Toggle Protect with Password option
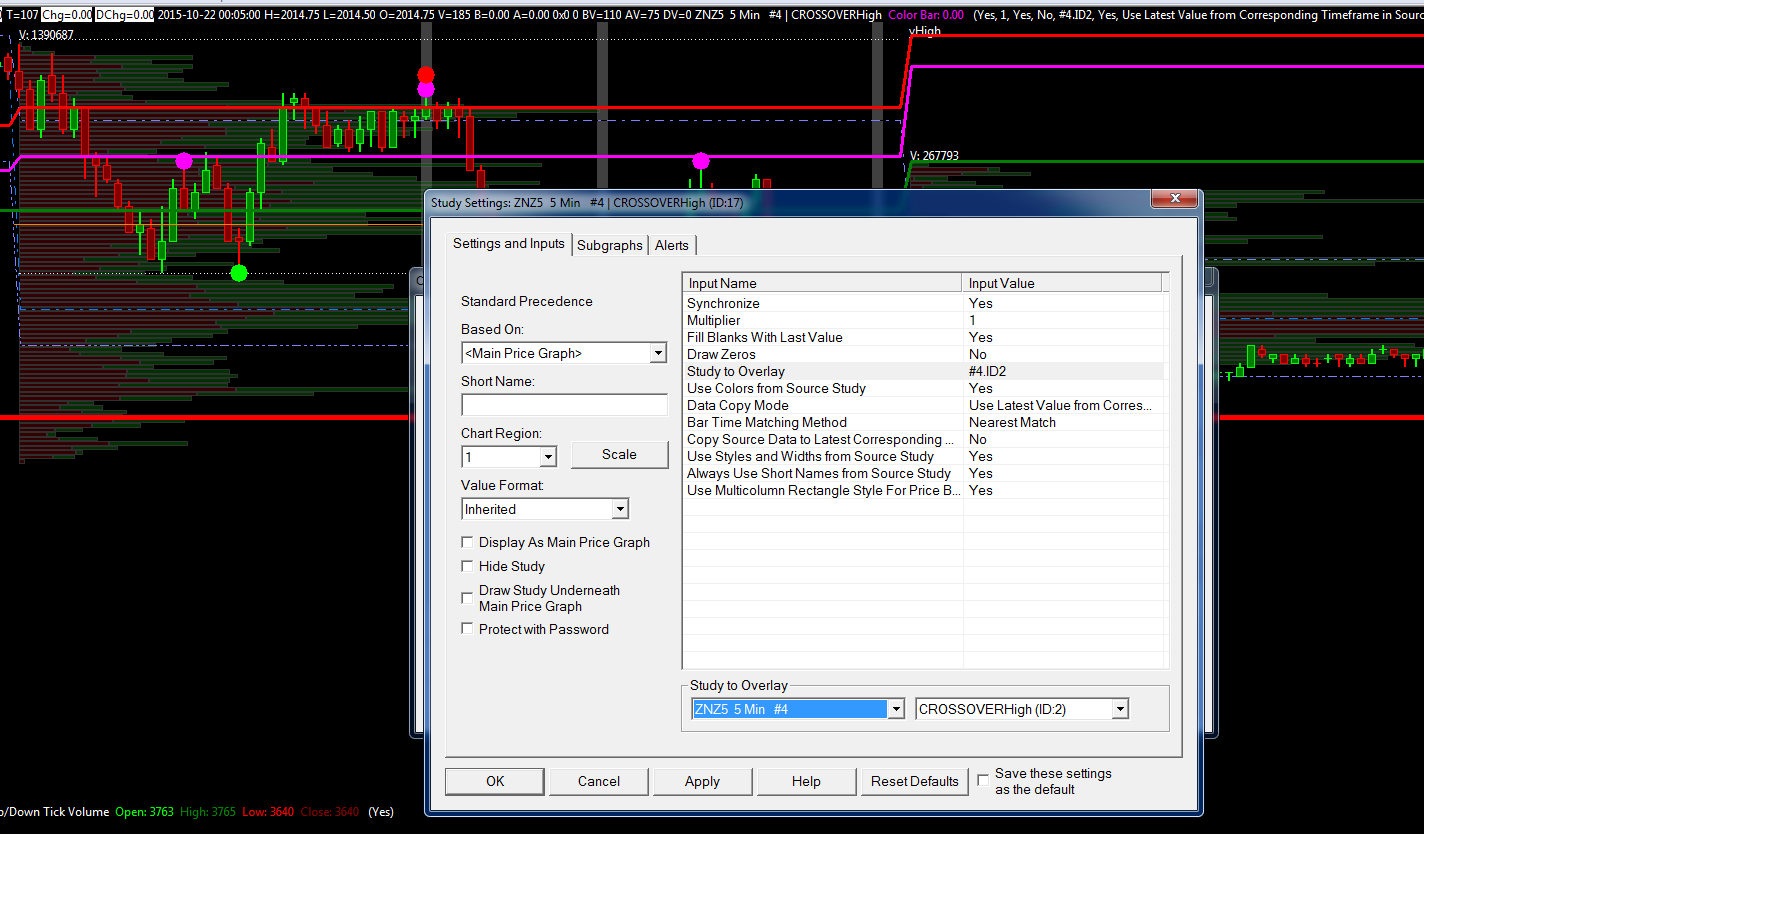Image resolution: width=1787 pixels, height=900 pixels. pos(467,629)
